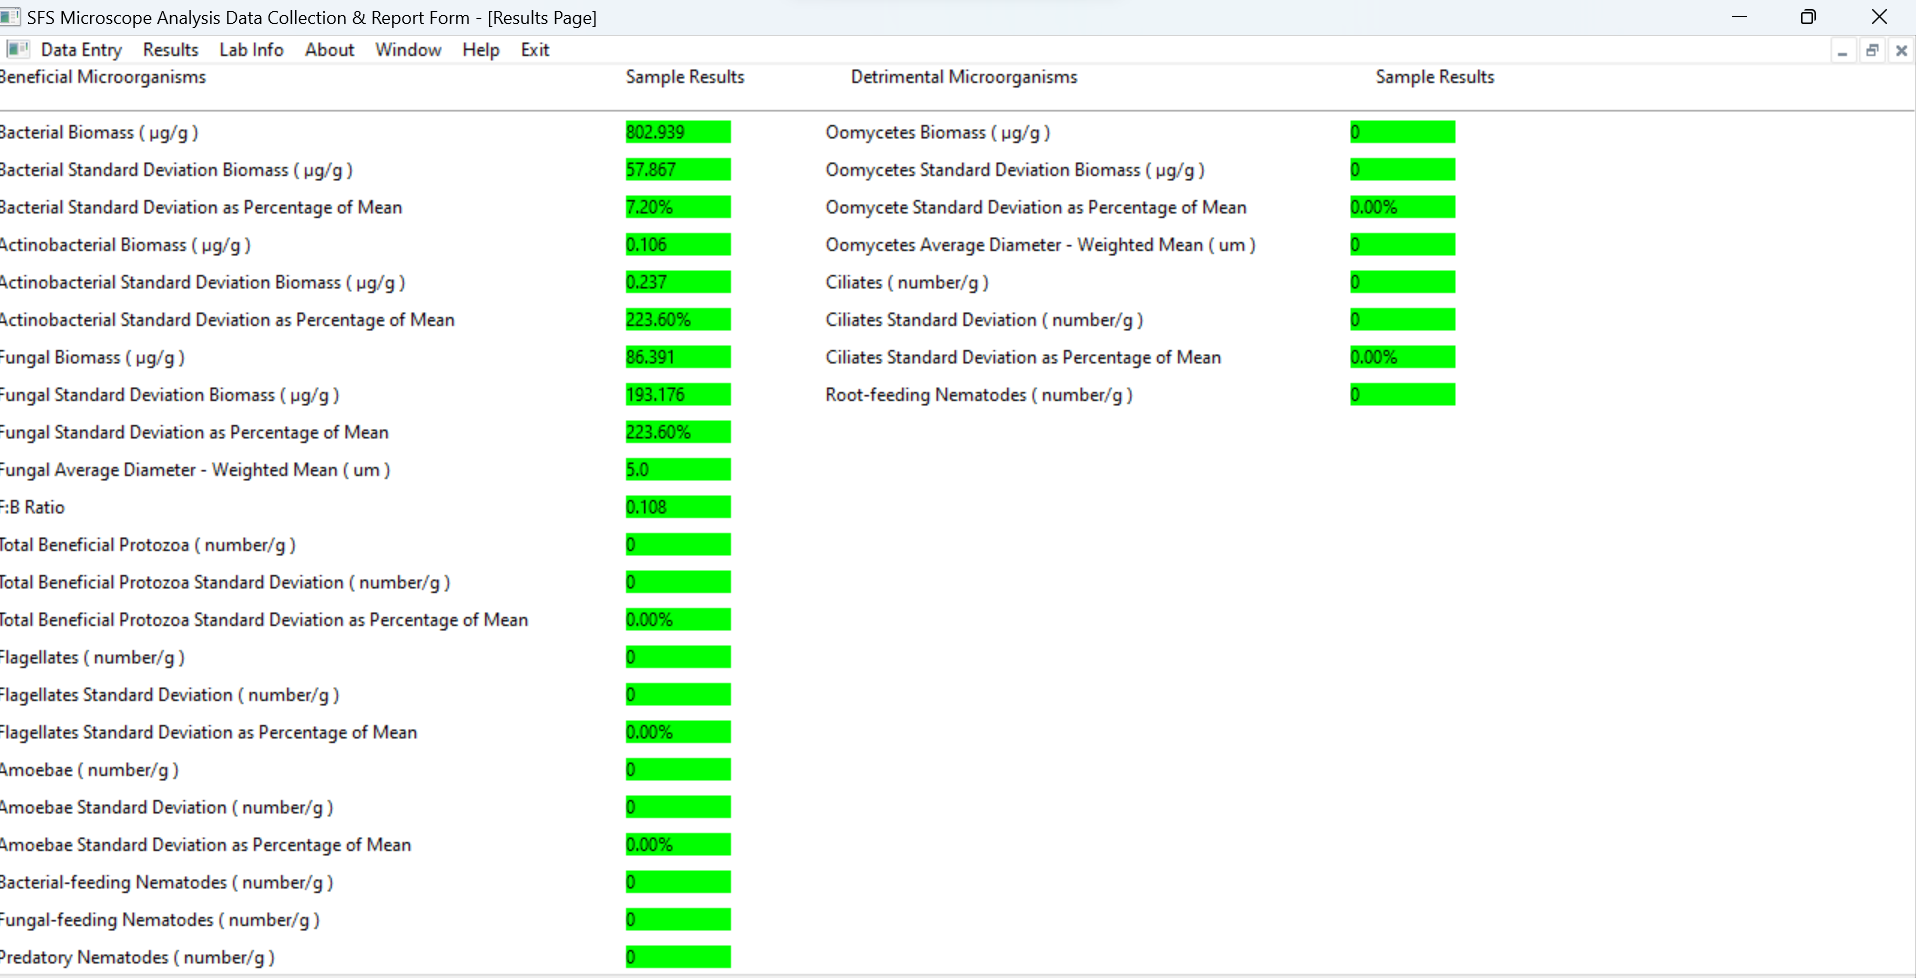Click Flagellates Standard Deviation number/g value
The height and width of the screenshot is (978, 1916).
pyautogui.click(x=678, y=695)
